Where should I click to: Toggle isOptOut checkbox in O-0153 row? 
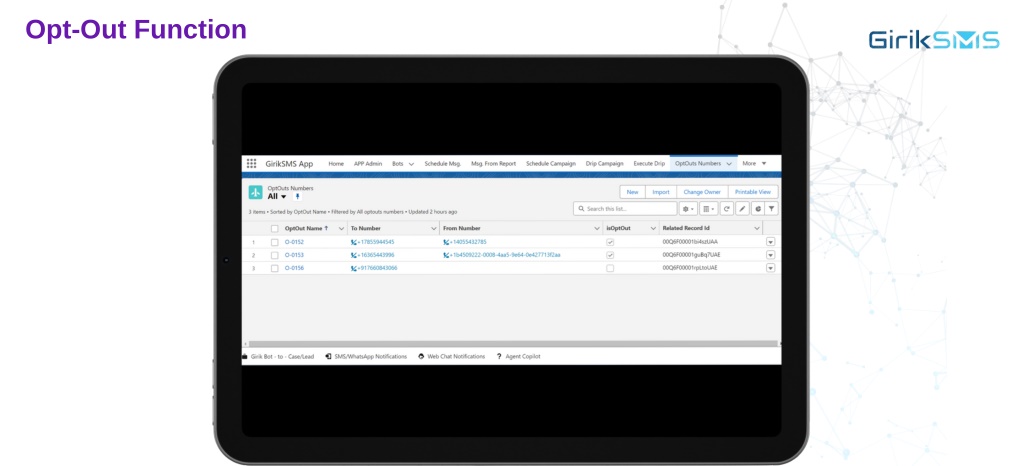coord(610,255)
